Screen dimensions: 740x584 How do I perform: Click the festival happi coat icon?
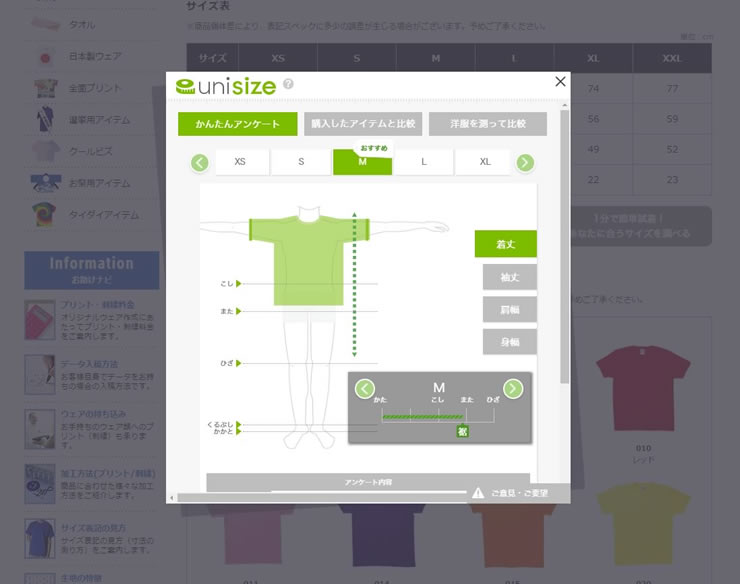44,183
